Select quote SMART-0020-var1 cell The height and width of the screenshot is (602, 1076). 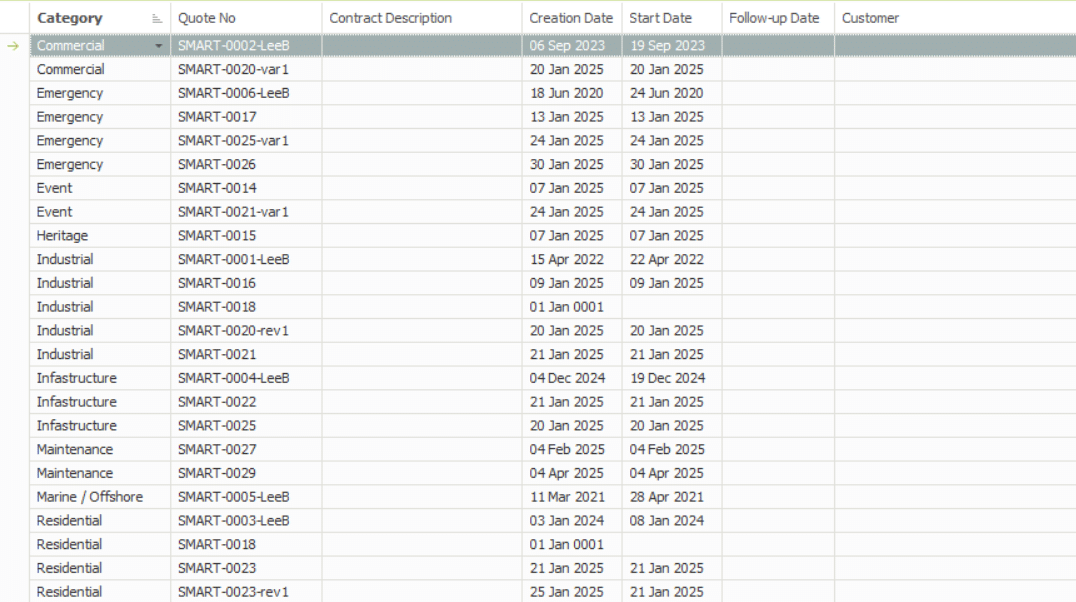234,69
